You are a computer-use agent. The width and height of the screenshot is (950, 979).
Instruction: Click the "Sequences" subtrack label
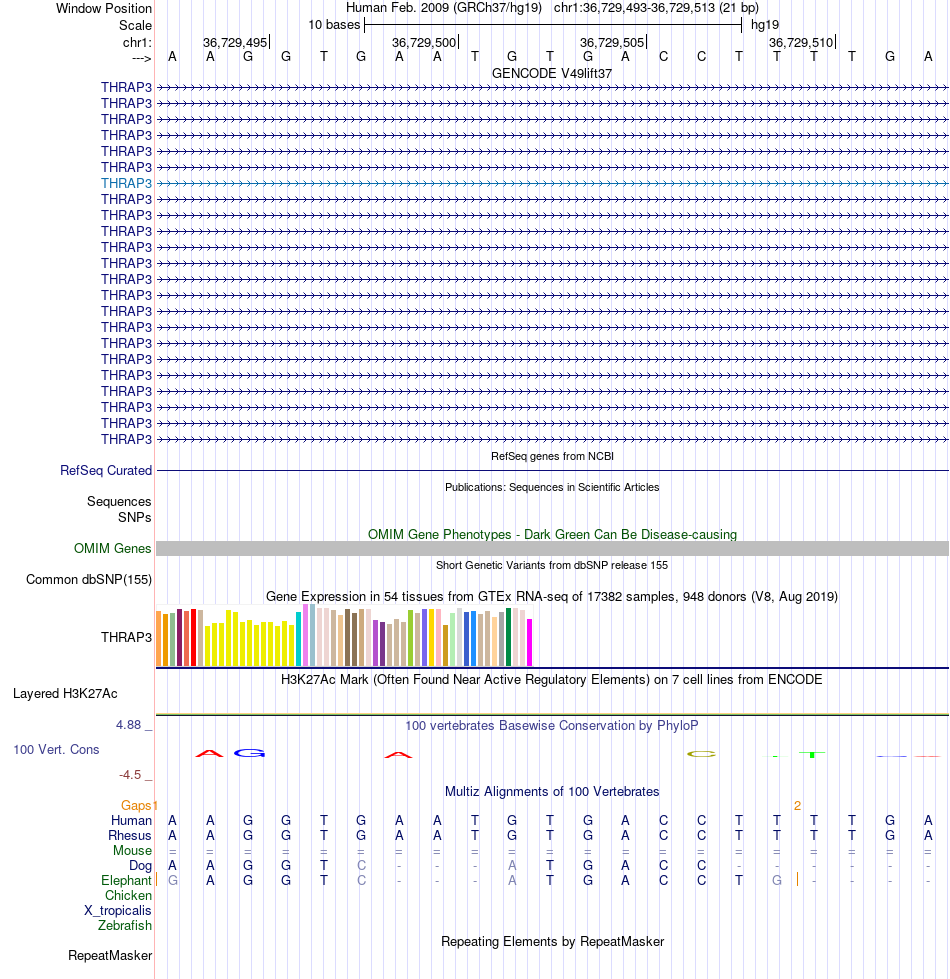tap(119, 502)
